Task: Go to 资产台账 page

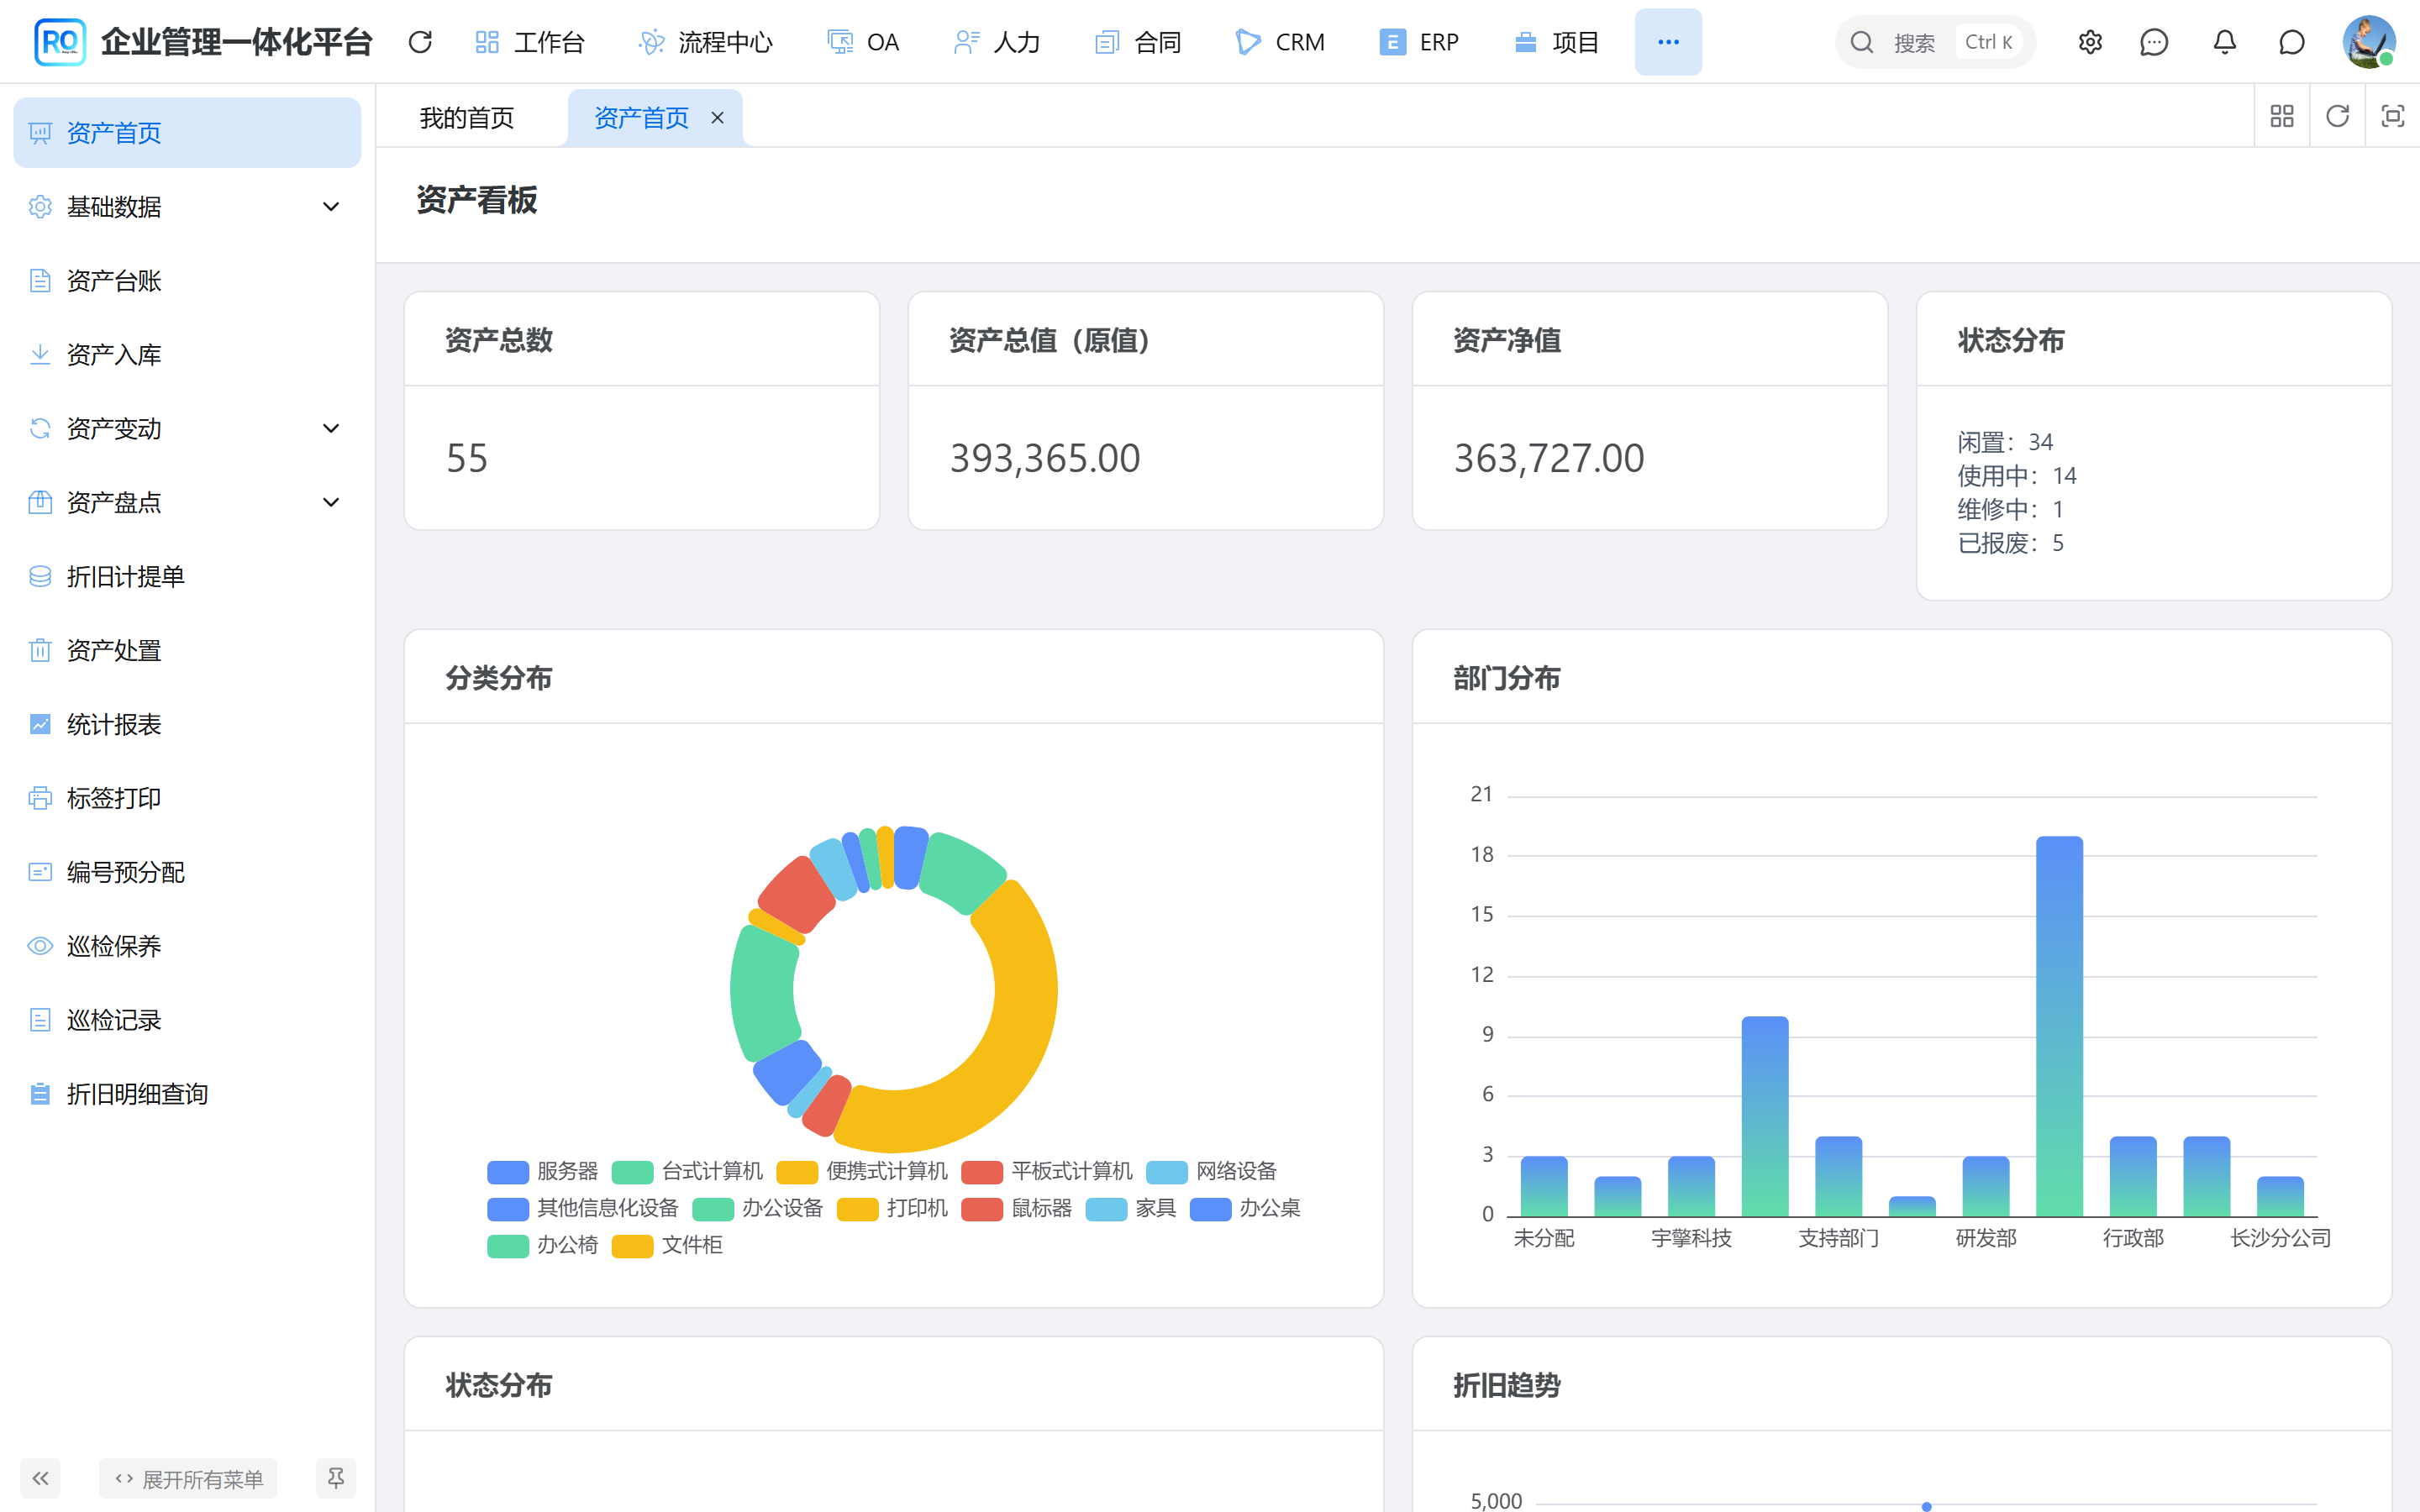Action: (x=187, y=281)
